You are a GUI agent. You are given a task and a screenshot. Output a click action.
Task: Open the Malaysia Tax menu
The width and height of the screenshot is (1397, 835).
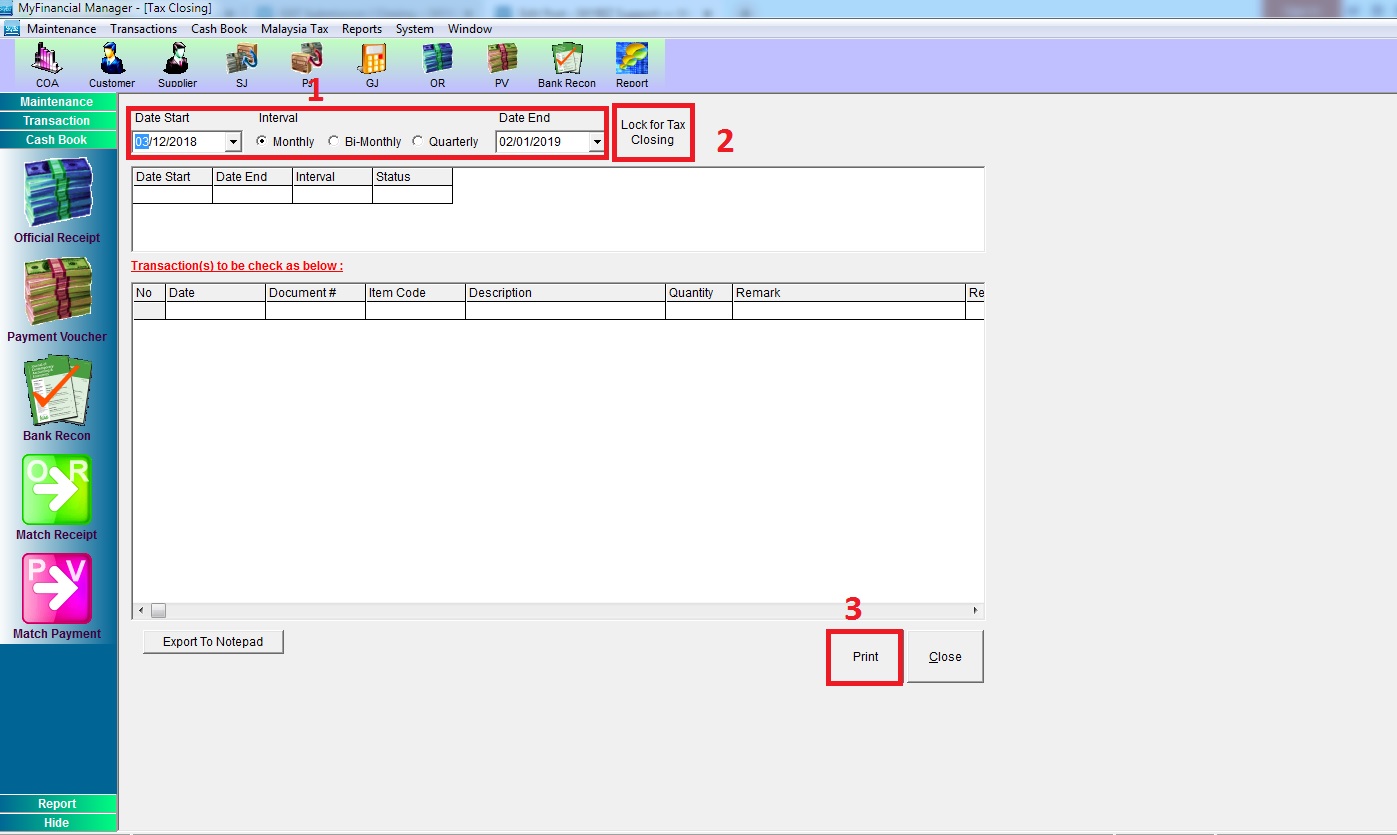(x=294, y=29)
